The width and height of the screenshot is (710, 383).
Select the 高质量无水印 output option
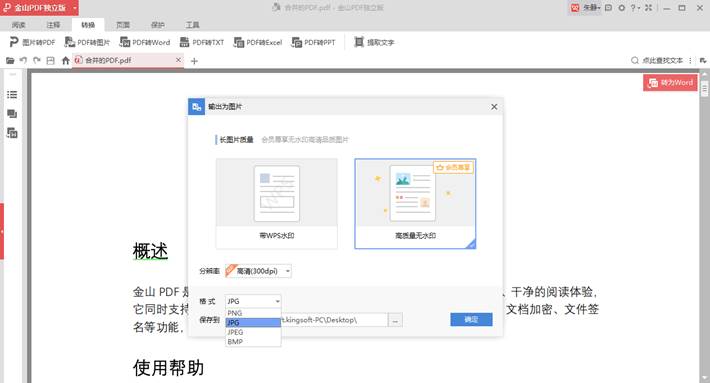[x=415, y=203]
